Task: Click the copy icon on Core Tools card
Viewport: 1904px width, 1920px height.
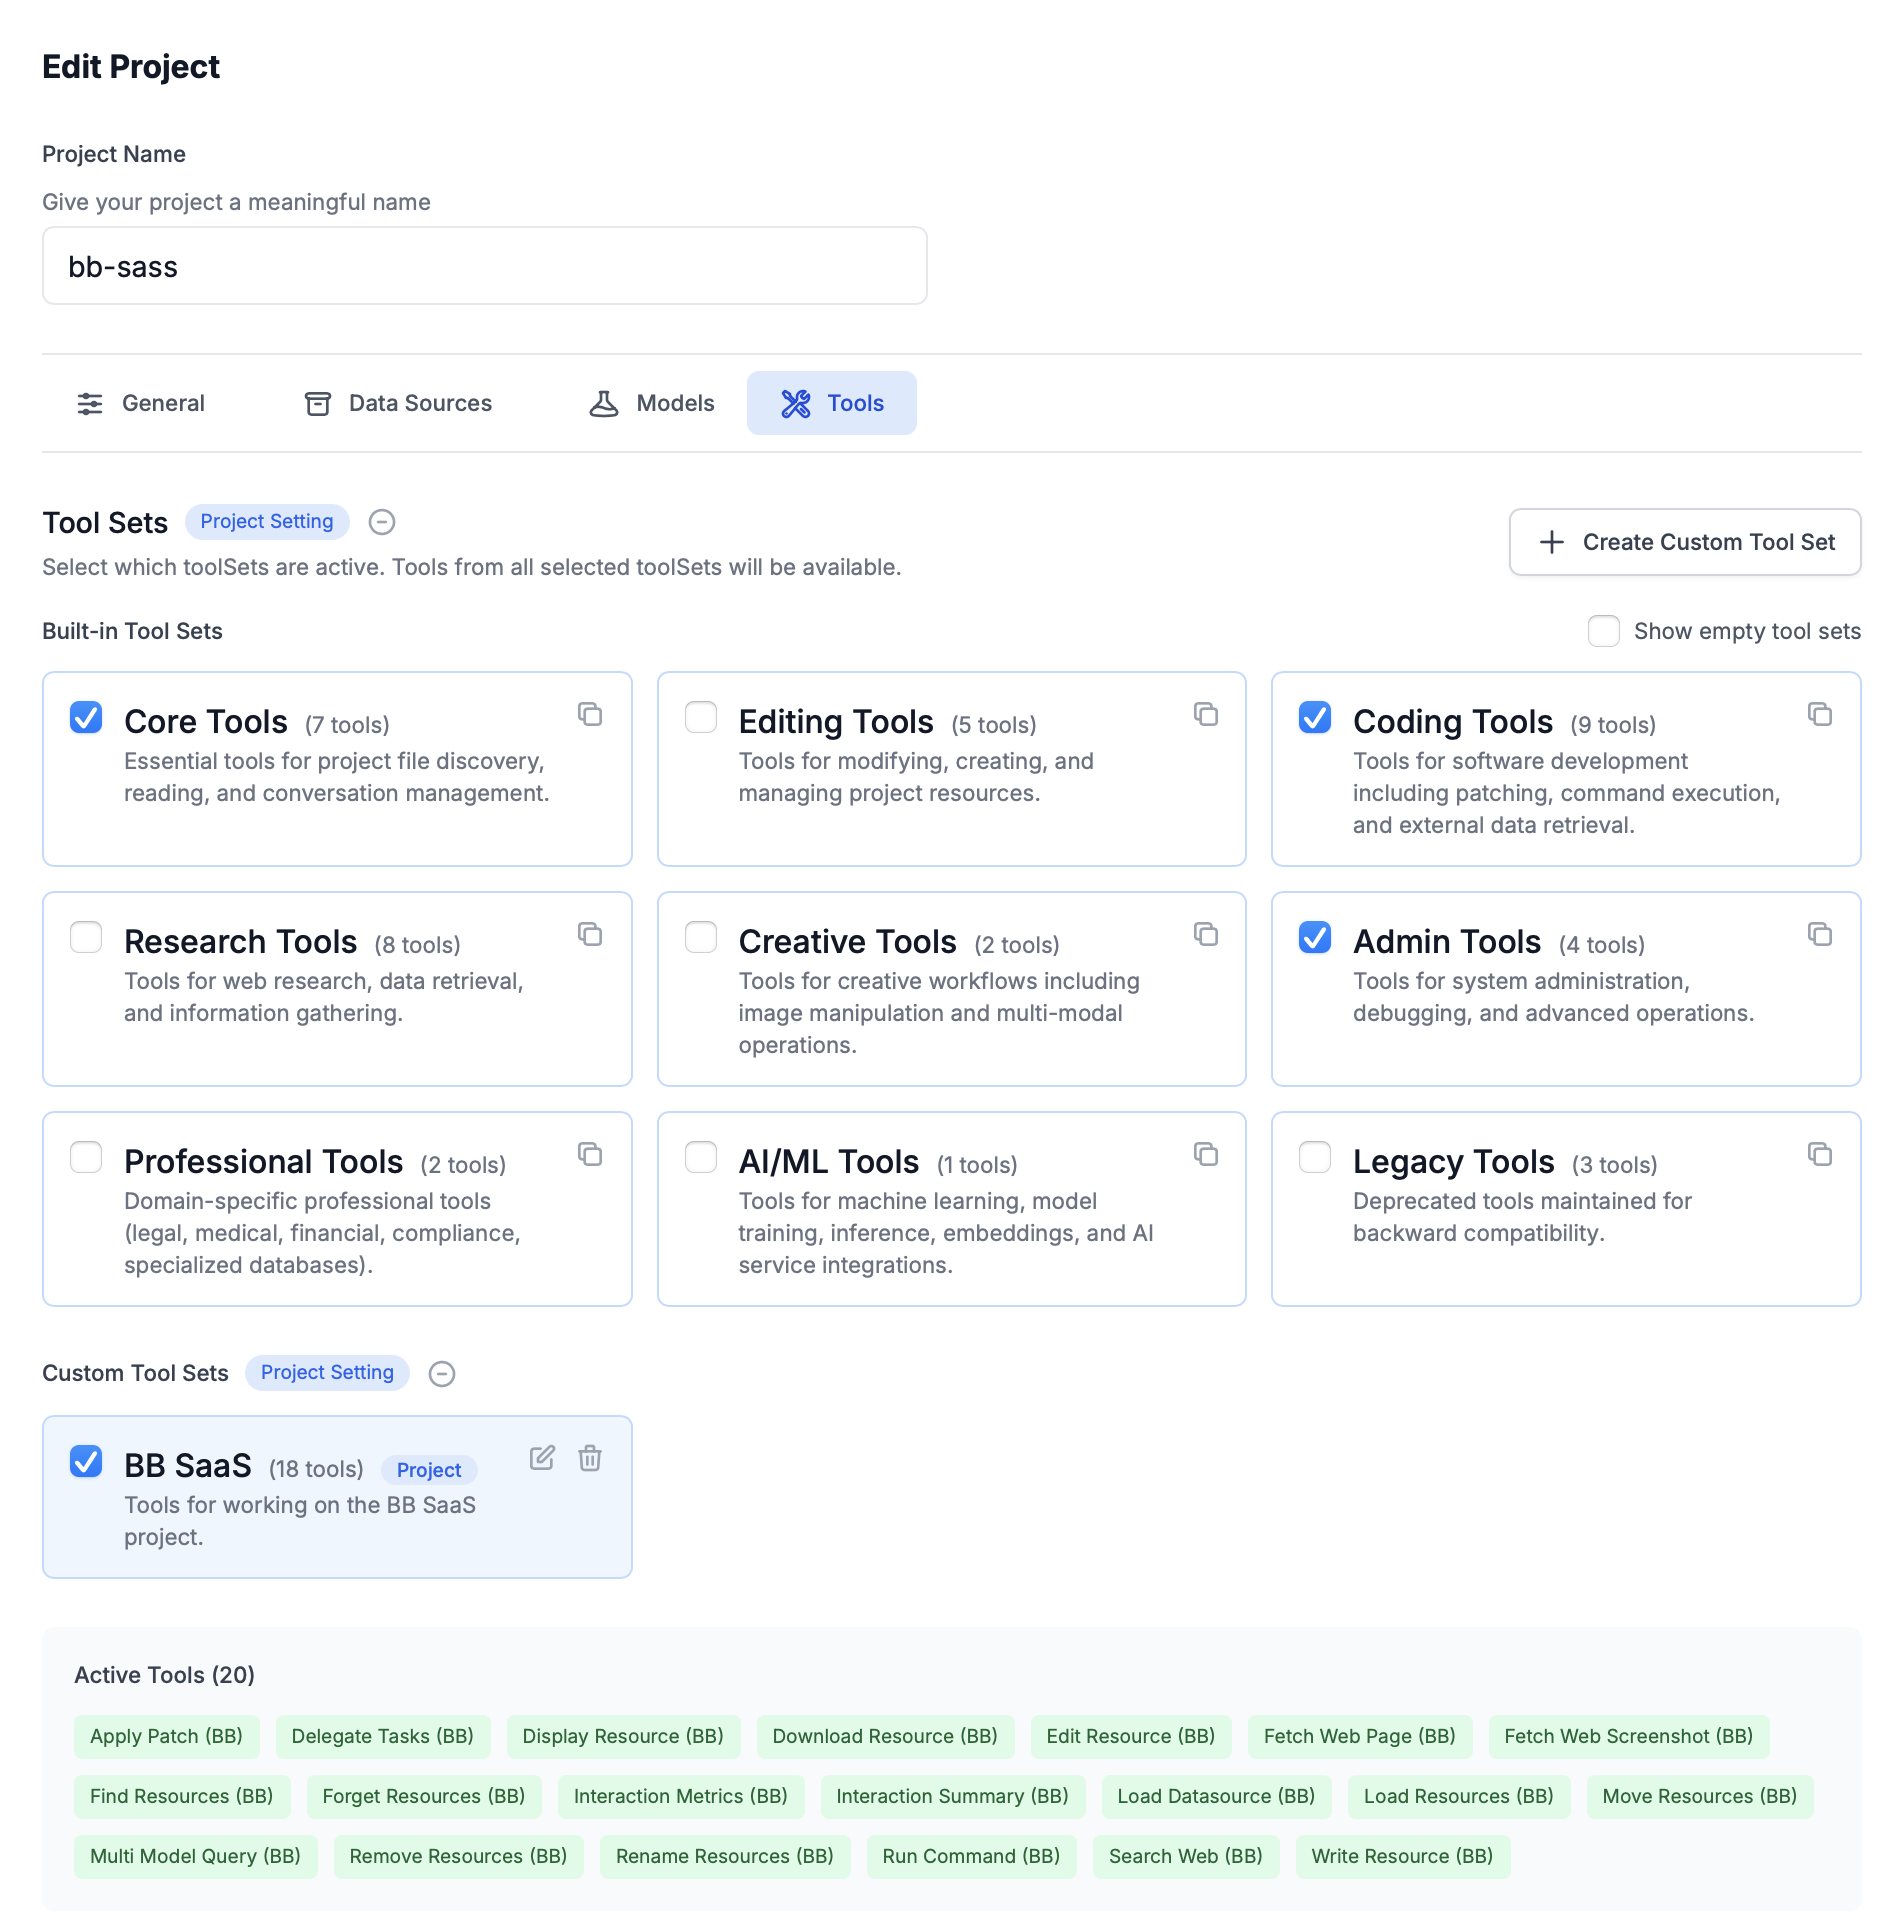Action: point(590,714)
